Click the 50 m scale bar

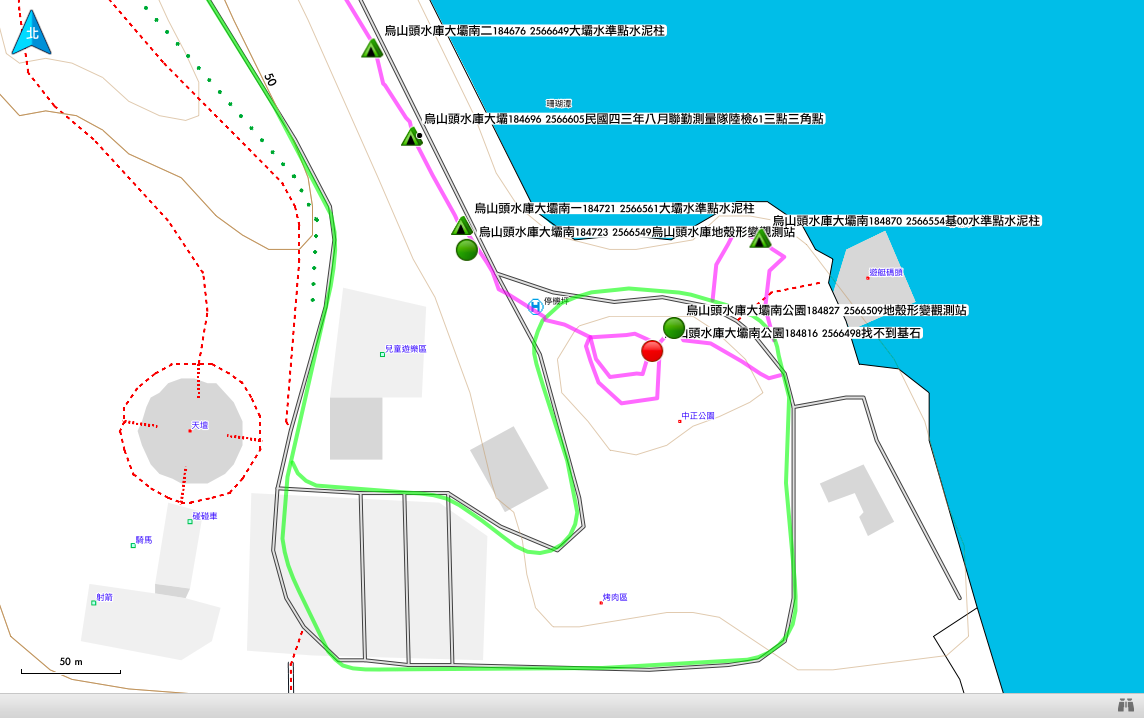(x=70, y=670)
